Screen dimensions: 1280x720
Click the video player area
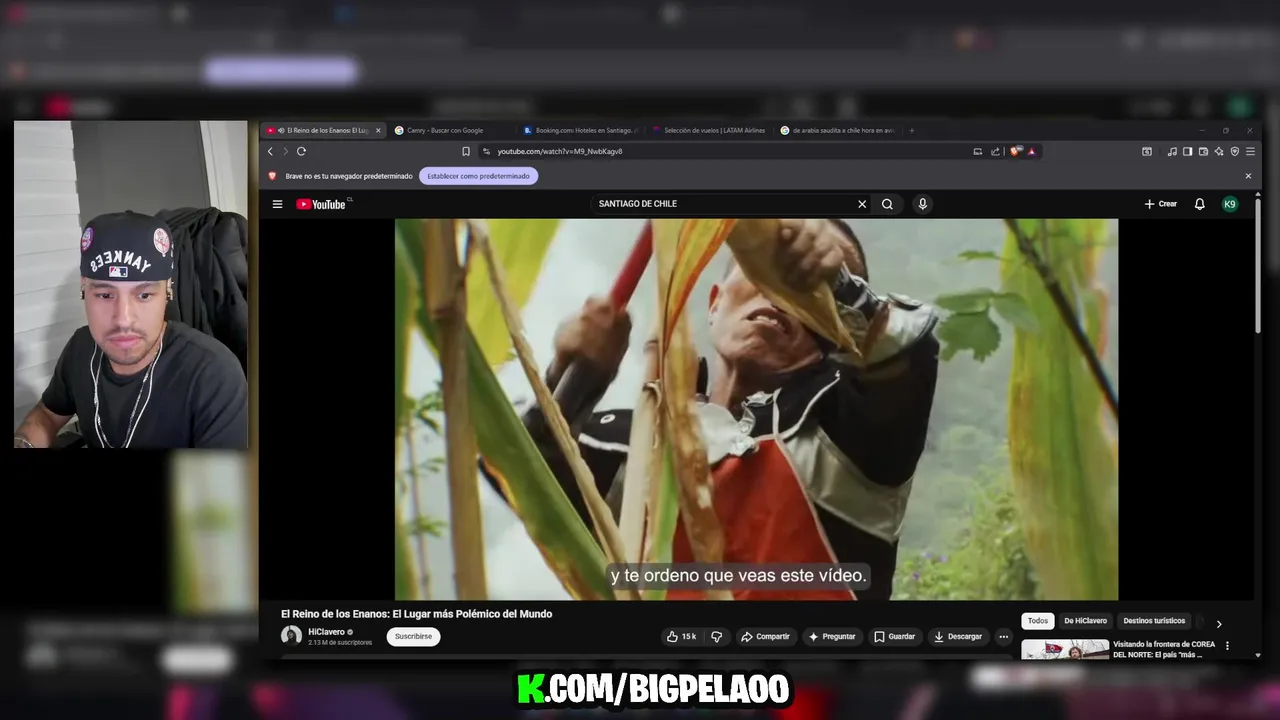(756, 409)
